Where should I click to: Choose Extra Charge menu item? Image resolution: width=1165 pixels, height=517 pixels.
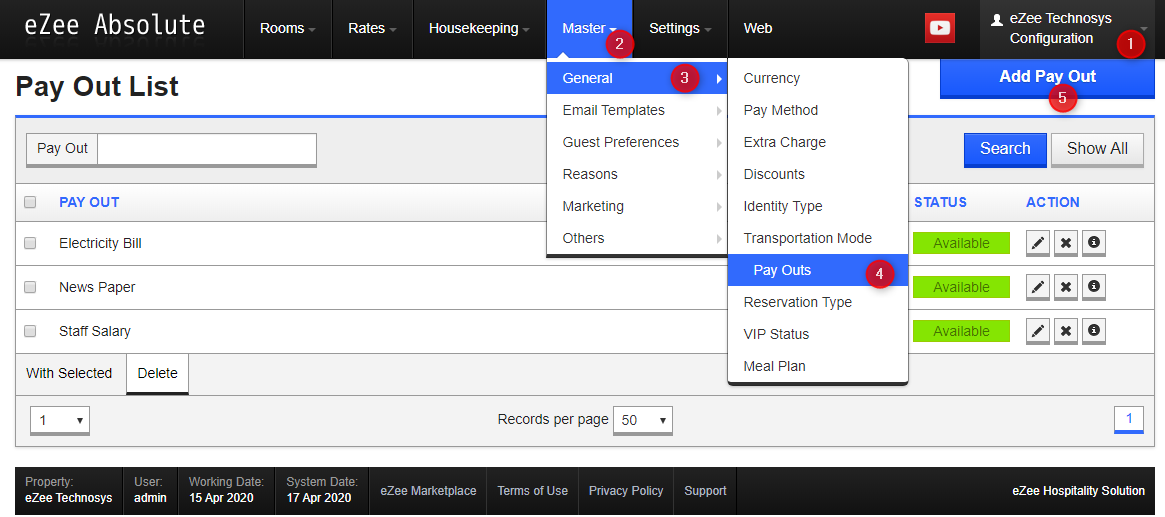[818, 142]
